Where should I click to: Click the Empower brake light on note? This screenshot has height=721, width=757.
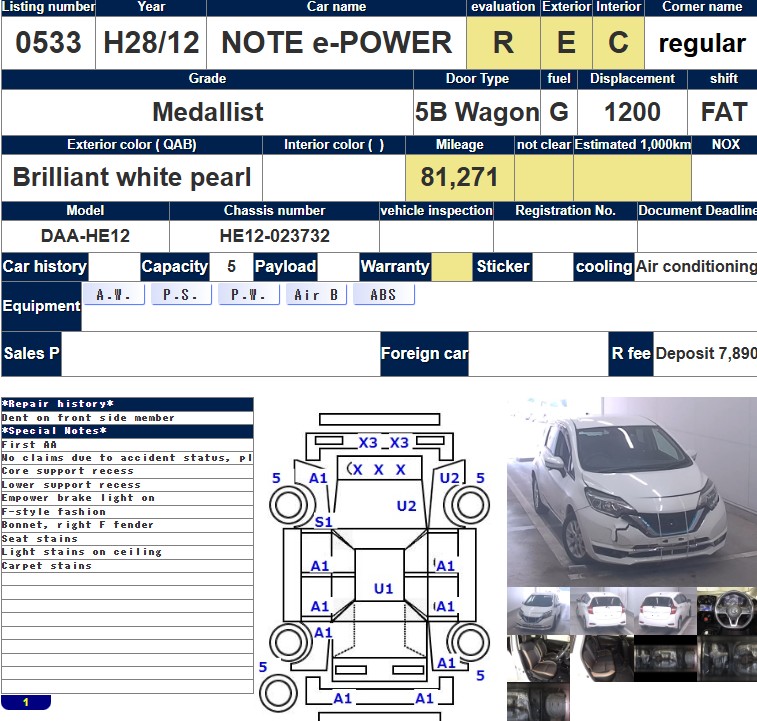[127, 498]
